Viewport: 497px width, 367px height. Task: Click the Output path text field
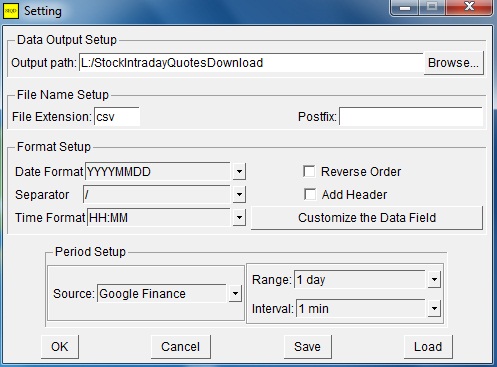click(251, 63)
